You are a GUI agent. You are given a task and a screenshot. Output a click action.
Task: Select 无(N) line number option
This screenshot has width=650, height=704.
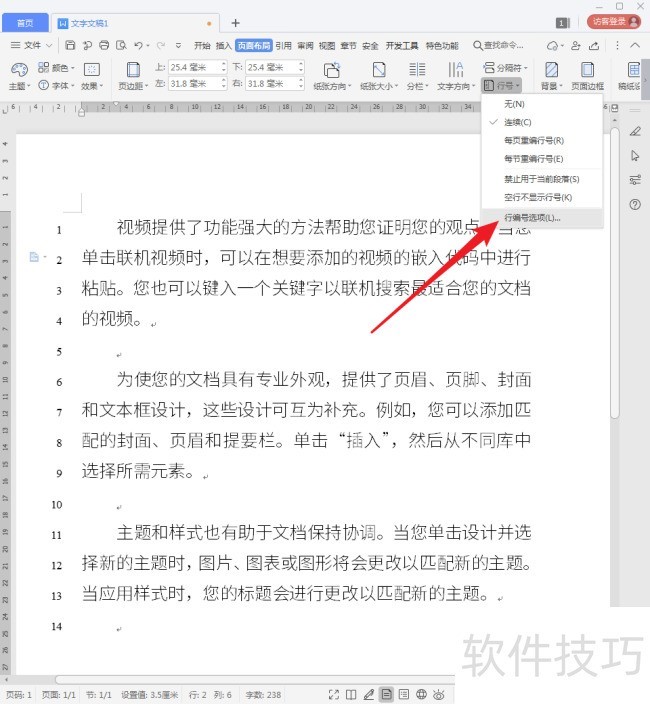pos(542,104)
